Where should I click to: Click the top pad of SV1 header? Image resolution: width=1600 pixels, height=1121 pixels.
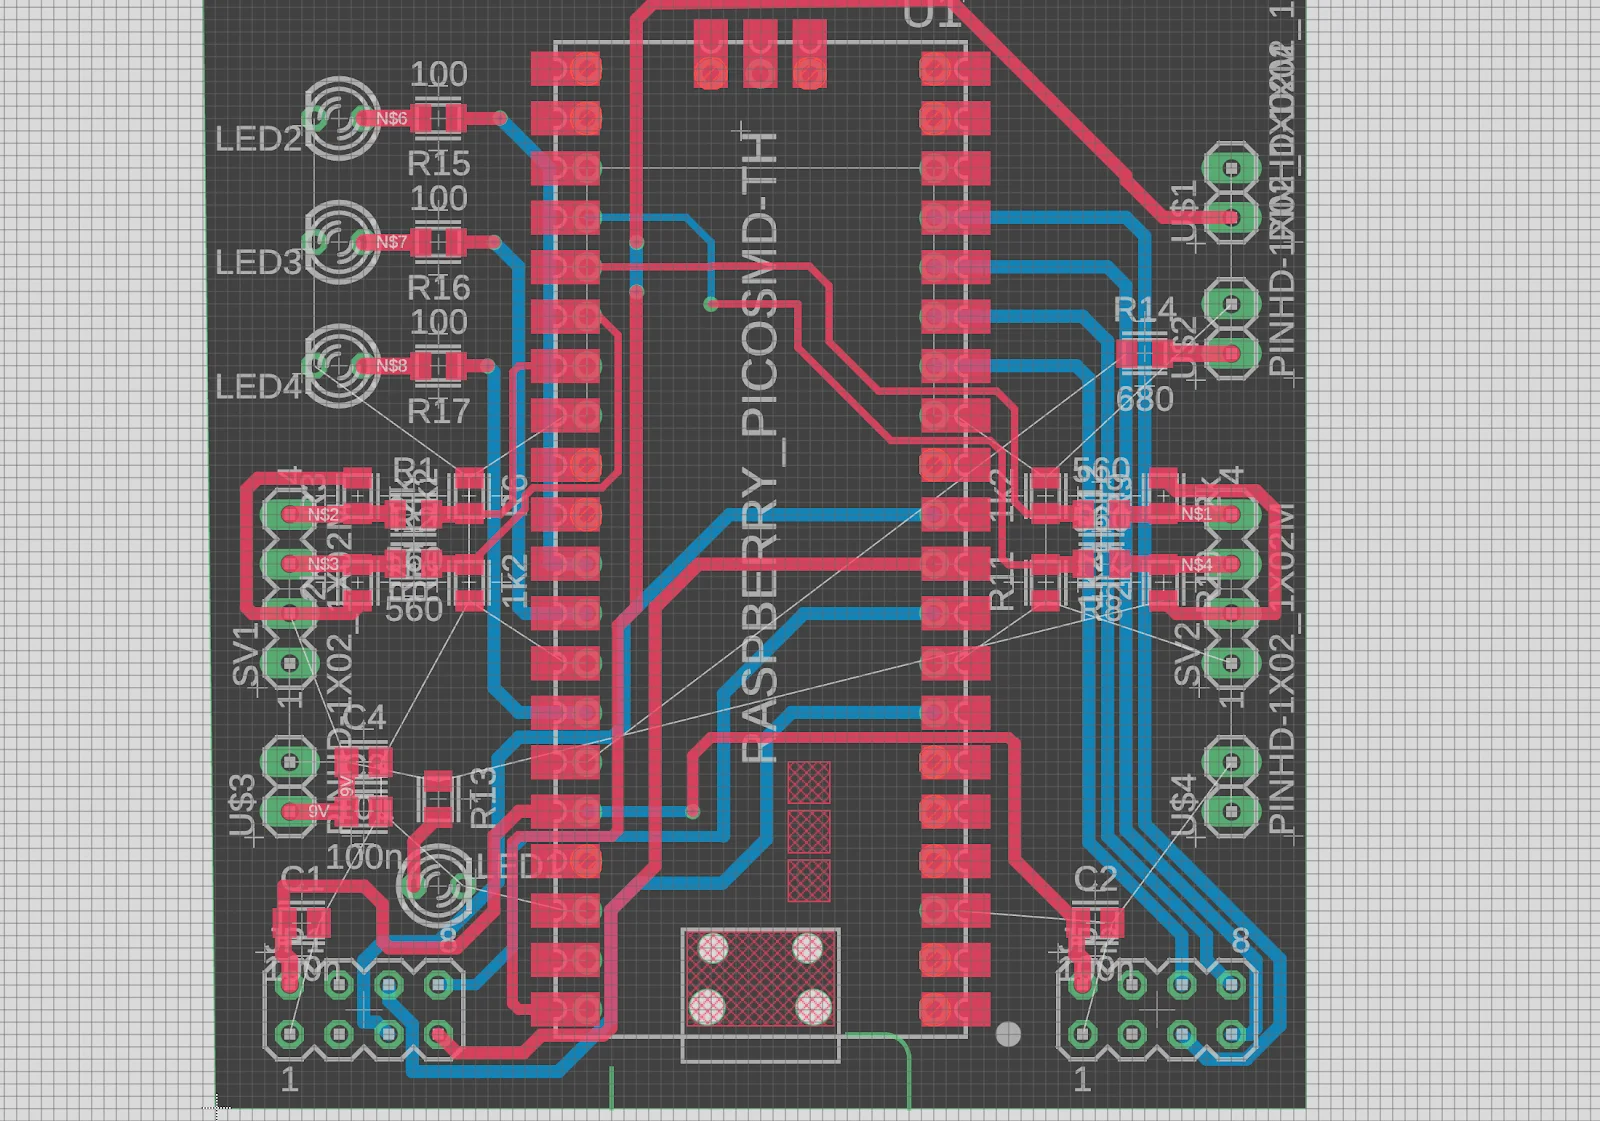tap(289, 515)
